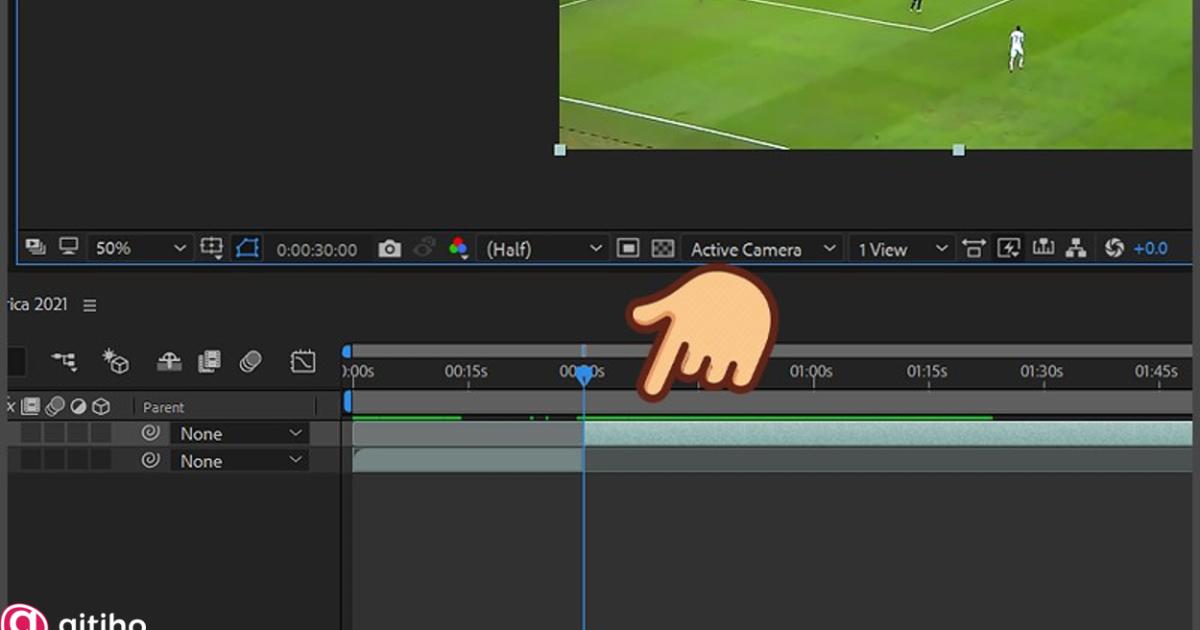Toggle the Region of Interest
1200x630 pixels.
627,248
